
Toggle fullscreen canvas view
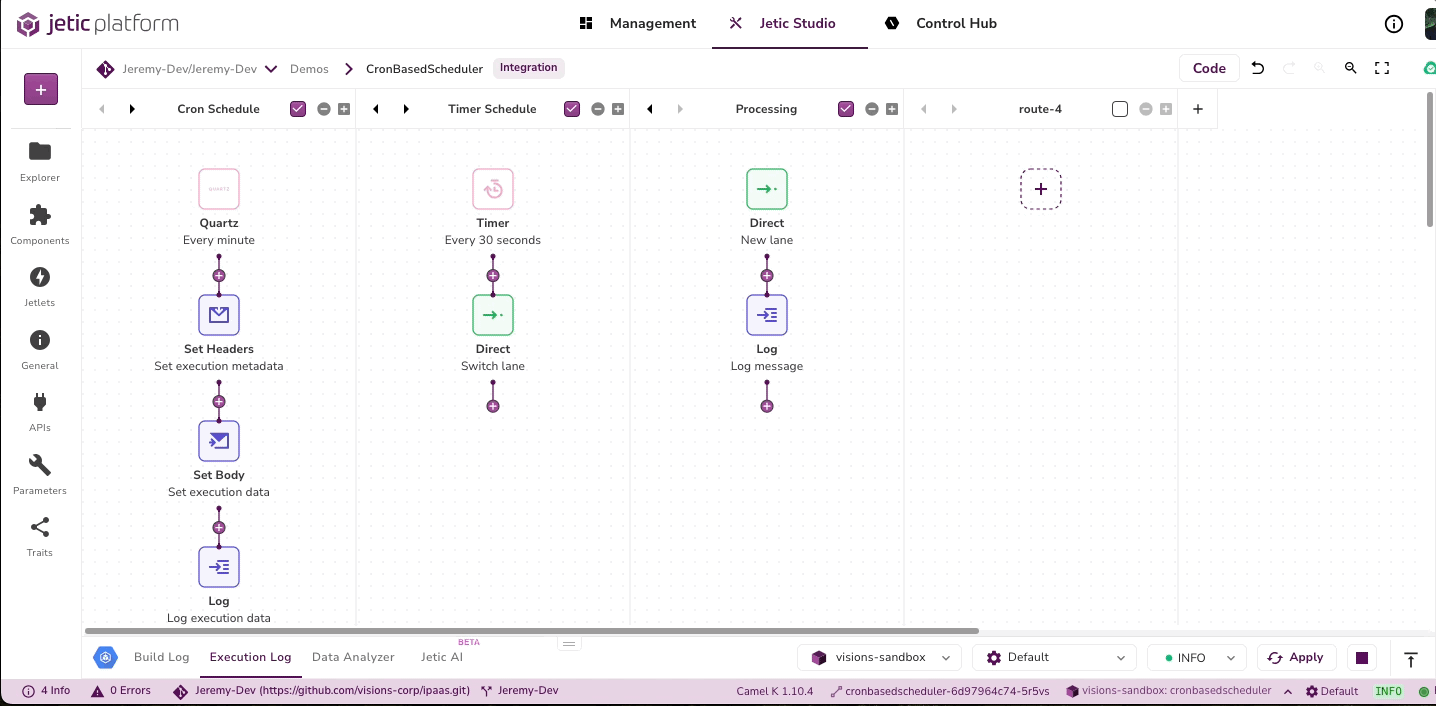click(1382, 68)
